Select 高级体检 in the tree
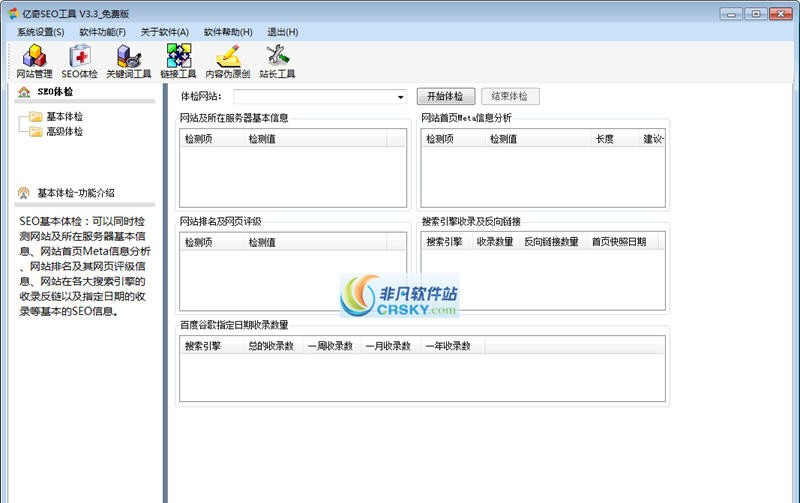The height and width of the screenshot is (503, 800). pos(64,132)
